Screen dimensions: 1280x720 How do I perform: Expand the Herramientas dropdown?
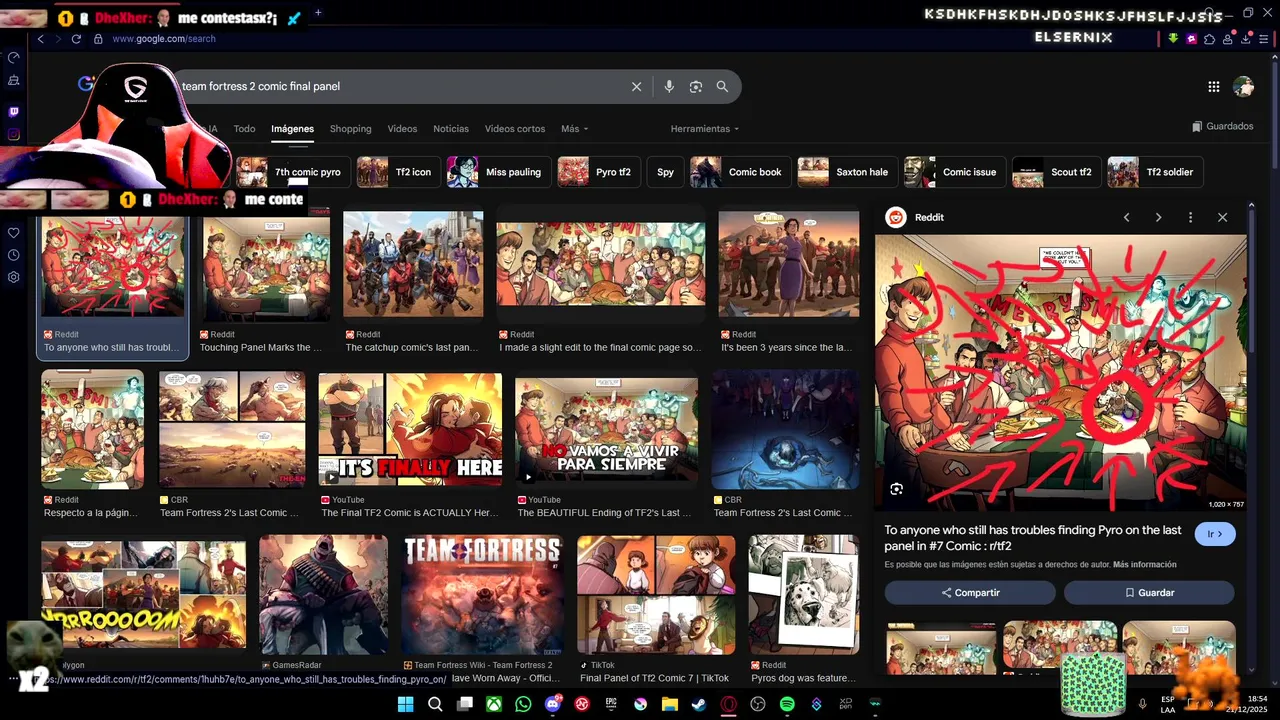click(x=705, y=129)
